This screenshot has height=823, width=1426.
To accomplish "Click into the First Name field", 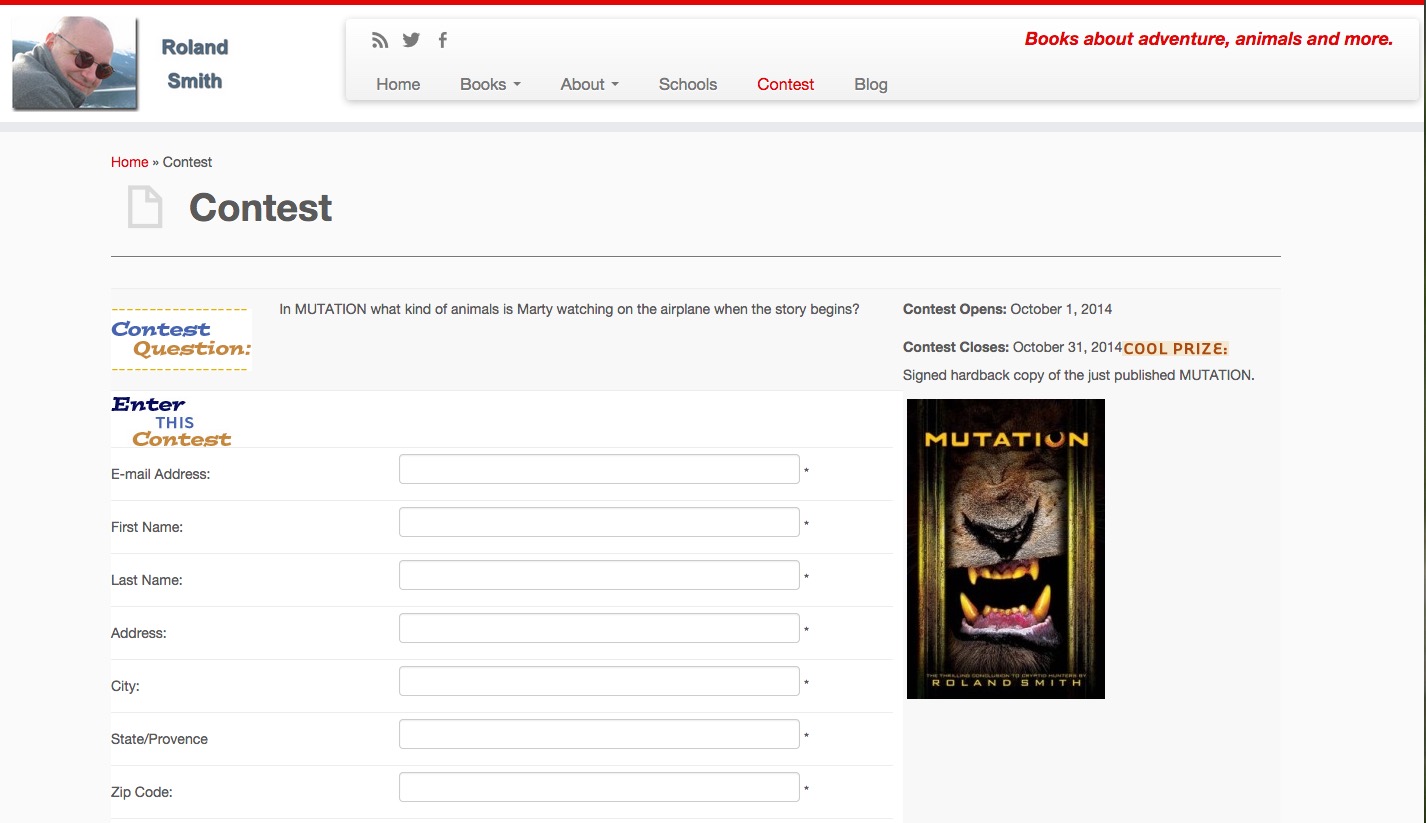I will 599,522.
